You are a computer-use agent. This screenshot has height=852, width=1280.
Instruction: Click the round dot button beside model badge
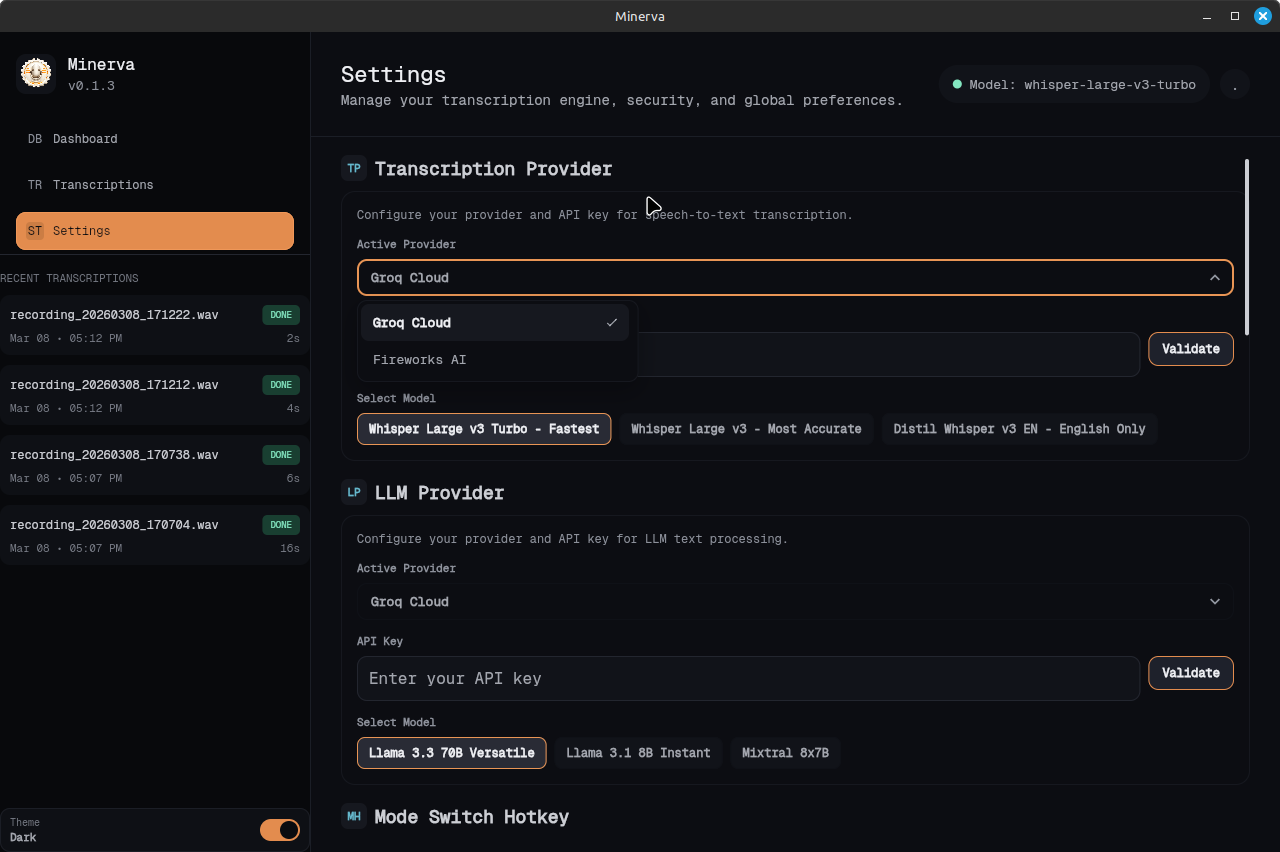(1235, 85)
